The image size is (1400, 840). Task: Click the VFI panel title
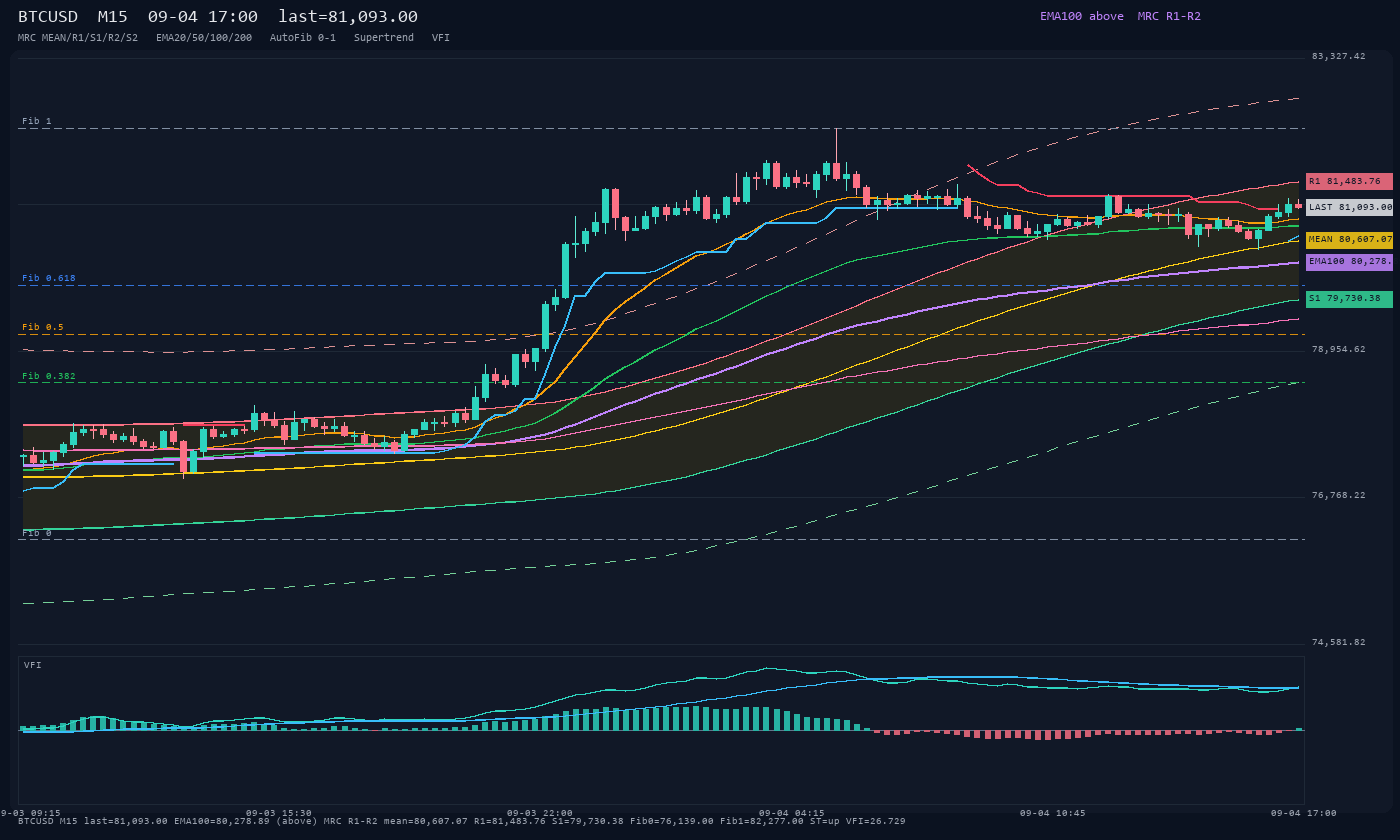[33, 665]
